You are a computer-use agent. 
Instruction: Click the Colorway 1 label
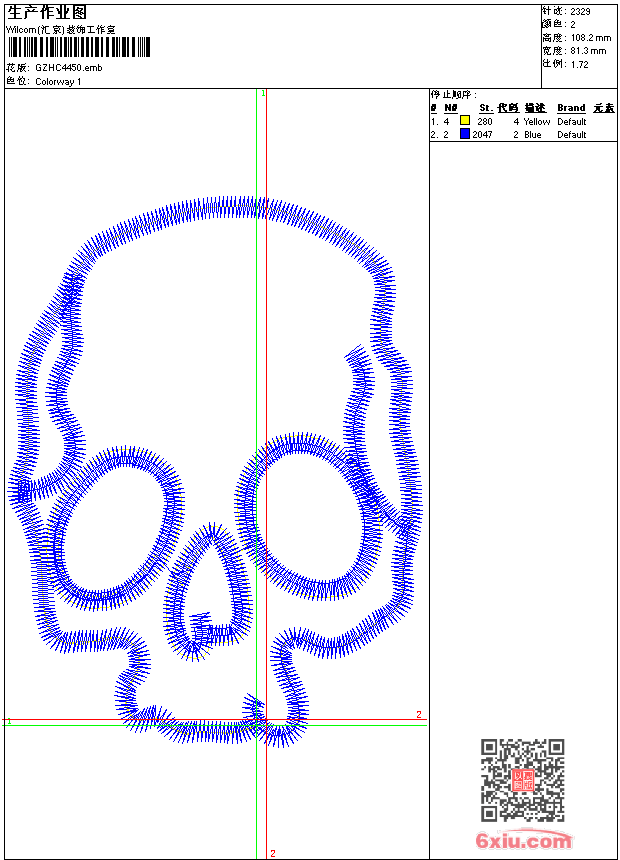58,81
